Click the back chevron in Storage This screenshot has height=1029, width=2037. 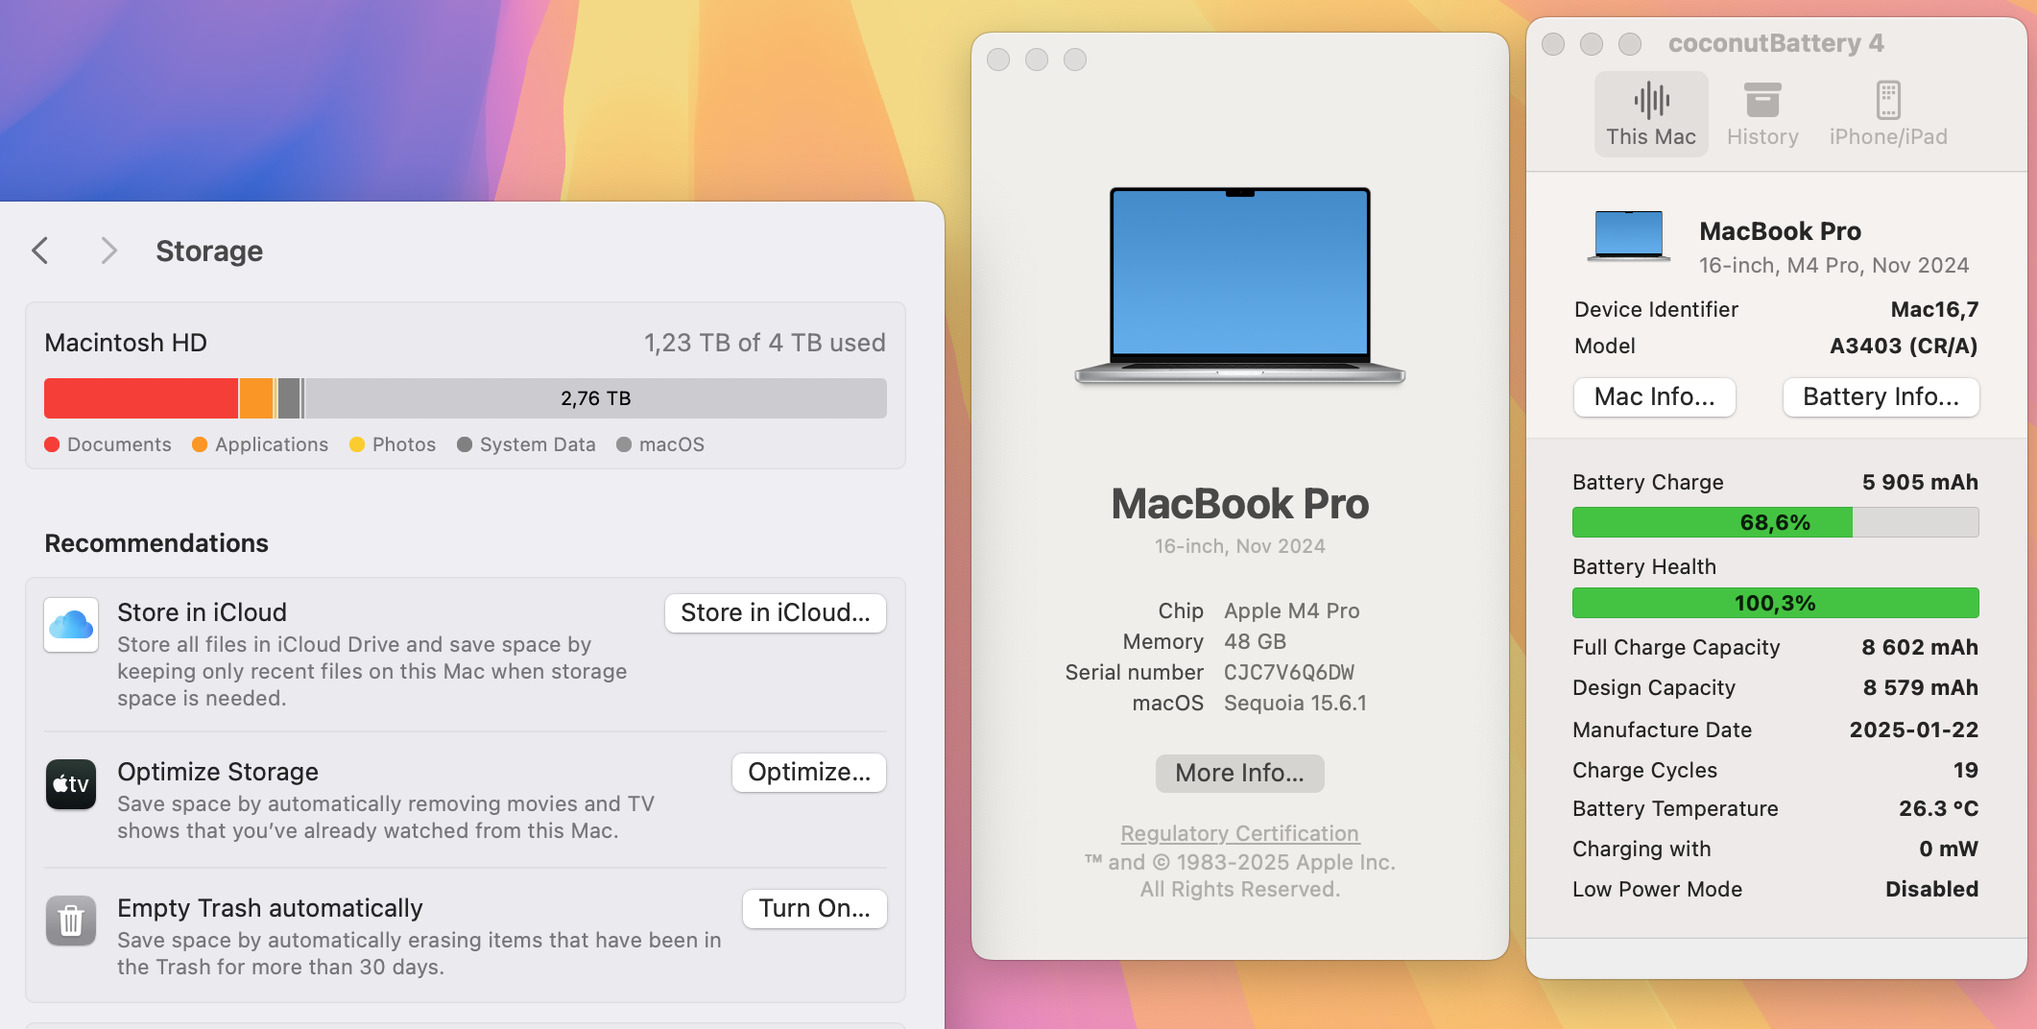[x=40, y=250]
